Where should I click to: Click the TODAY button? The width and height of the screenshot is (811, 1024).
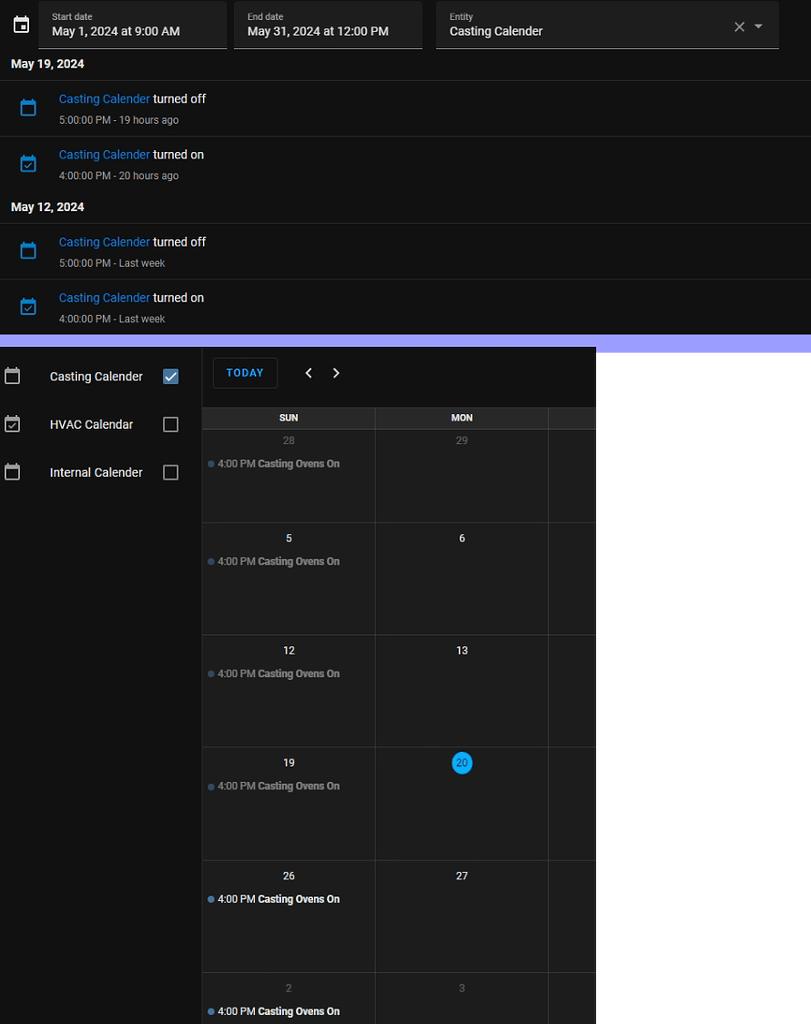click(x=244, y=372)
